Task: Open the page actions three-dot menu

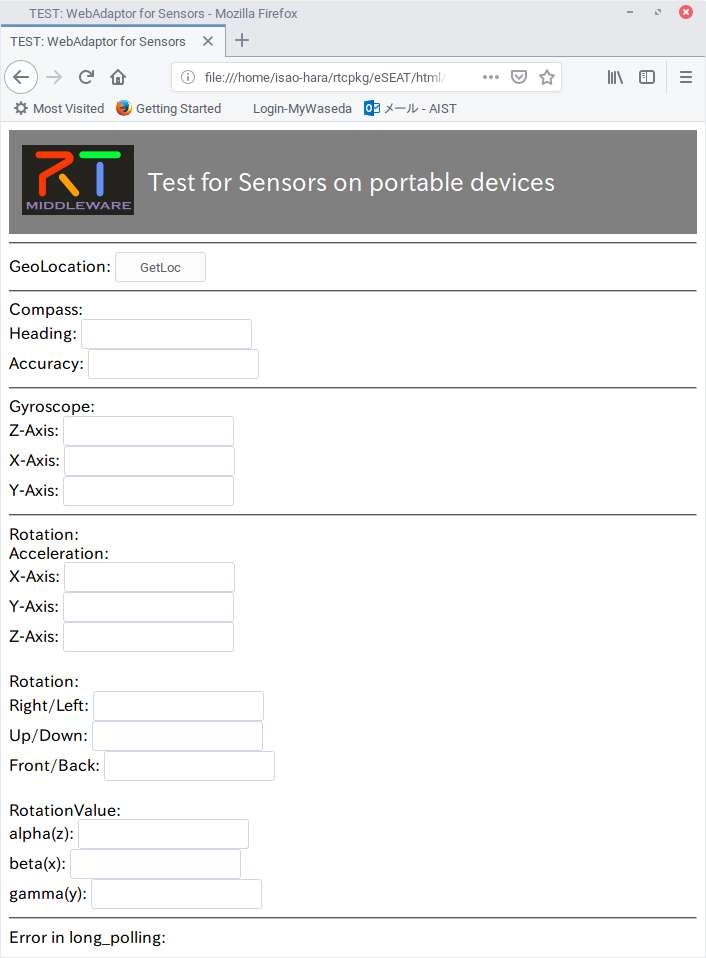Action: pyautogui.click(x=490, y=77)
